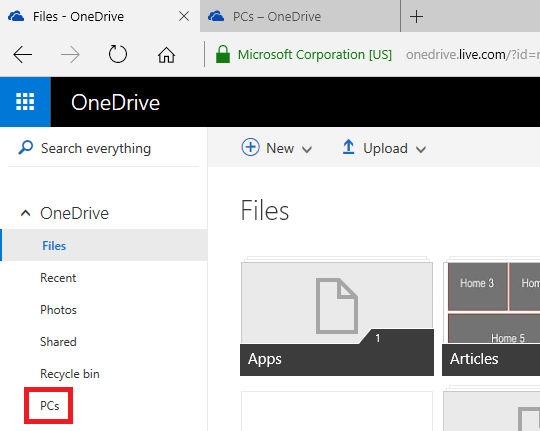Go to the browser Home page icon
The image size is (540, 431).
166,55
